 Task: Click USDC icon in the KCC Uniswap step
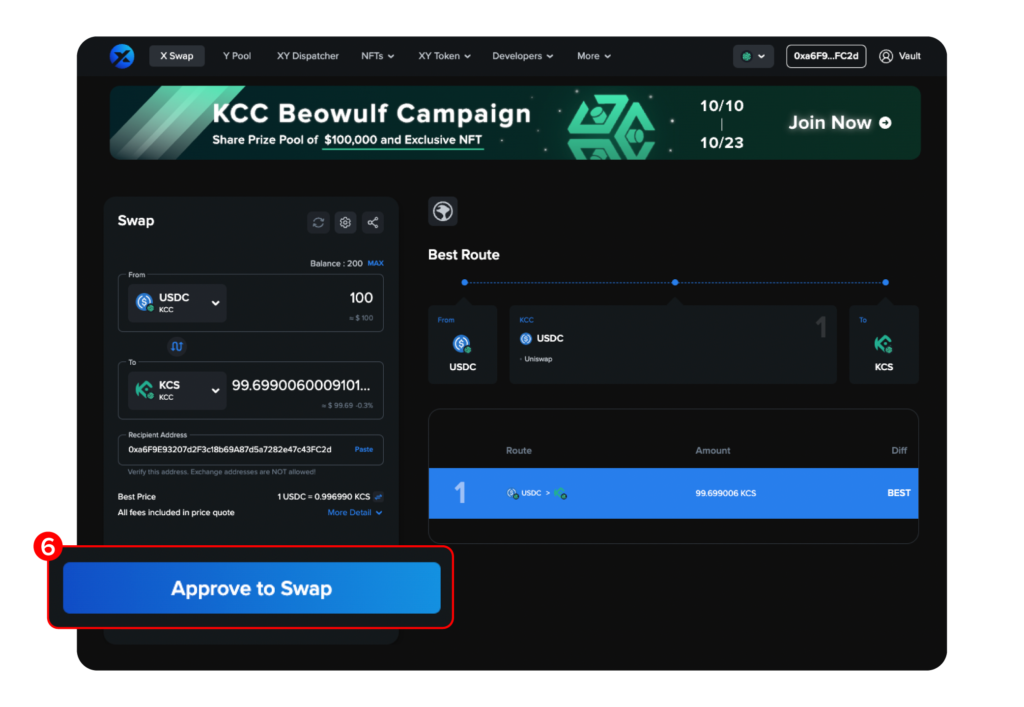coord(526,338)
